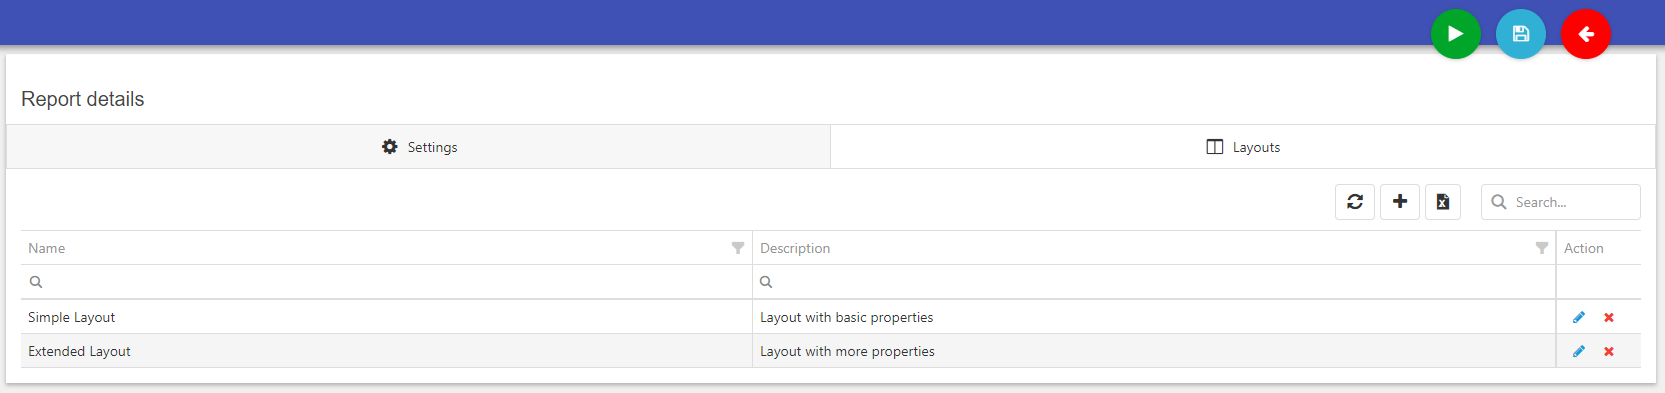Delete the Extended Layout row

tap(1609, 352)
